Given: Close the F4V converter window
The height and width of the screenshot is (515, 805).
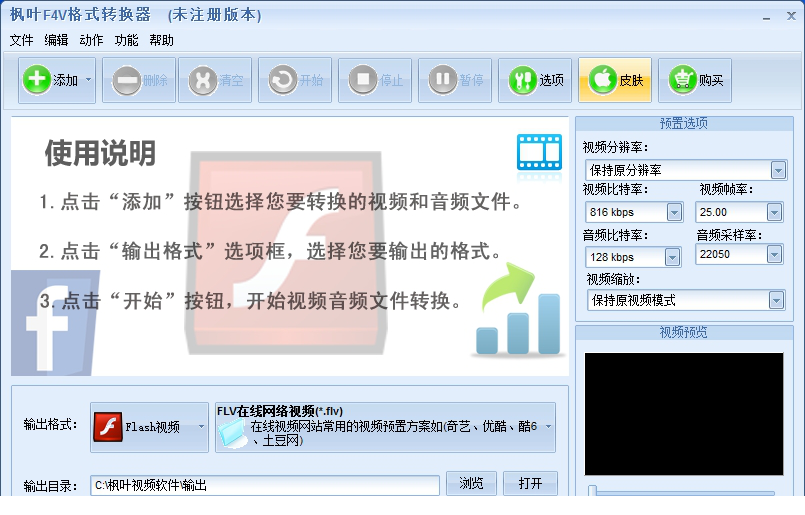Looking at the screenshot, I should [x=791, y=16].
